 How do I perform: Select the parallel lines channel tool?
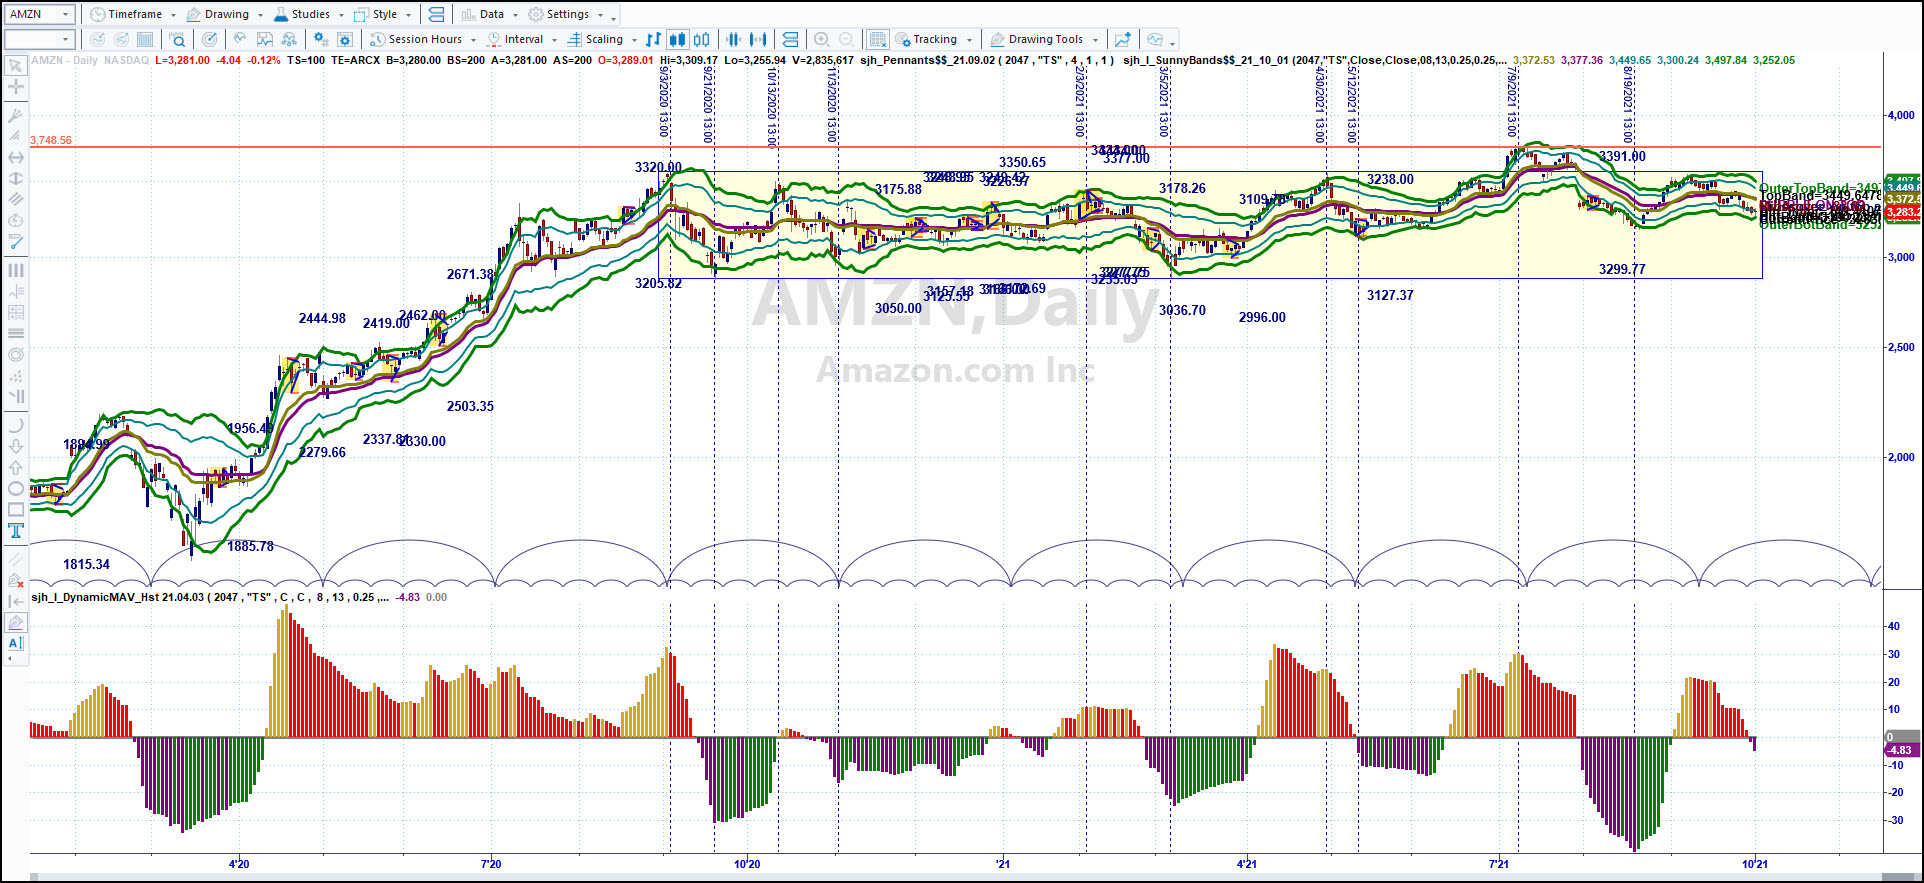[x=16, y=199]
